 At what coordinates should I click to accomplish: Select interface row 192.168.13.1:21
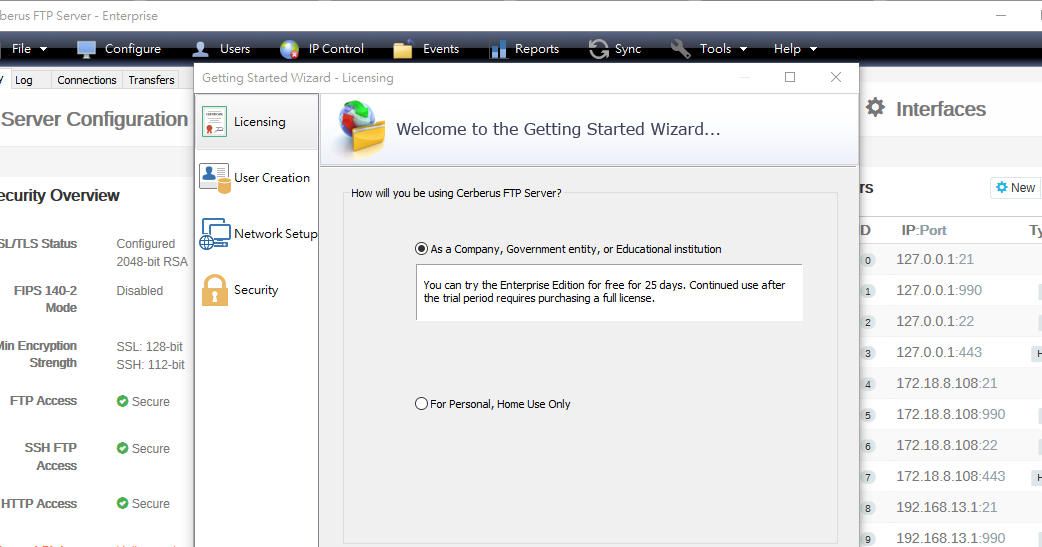[x=950, y=507]
